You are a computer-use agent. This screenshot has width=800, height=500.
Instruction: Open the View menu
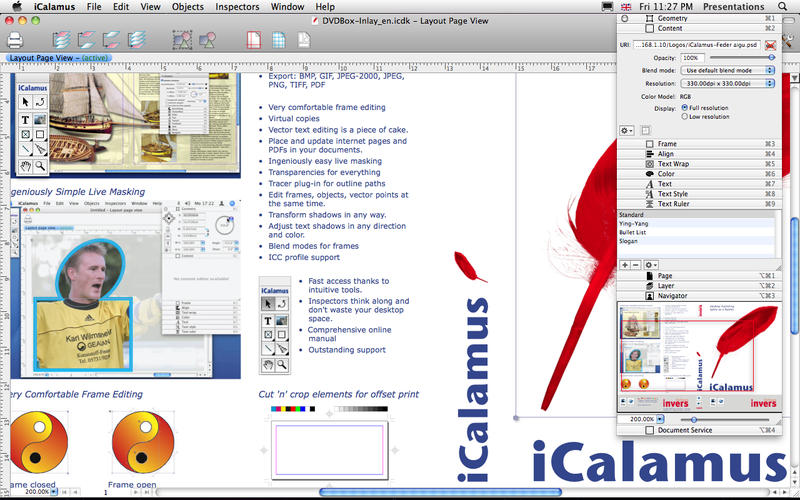[x=151, y=7]
